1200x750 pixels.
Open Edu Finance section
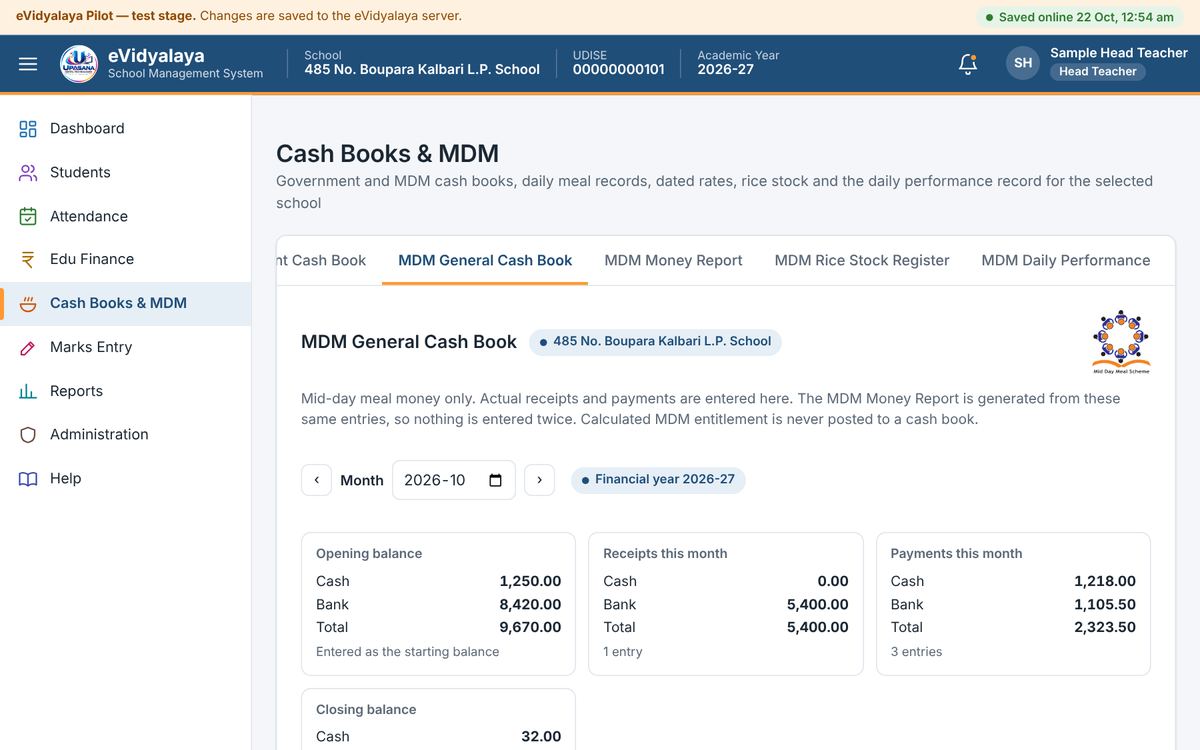125,259
